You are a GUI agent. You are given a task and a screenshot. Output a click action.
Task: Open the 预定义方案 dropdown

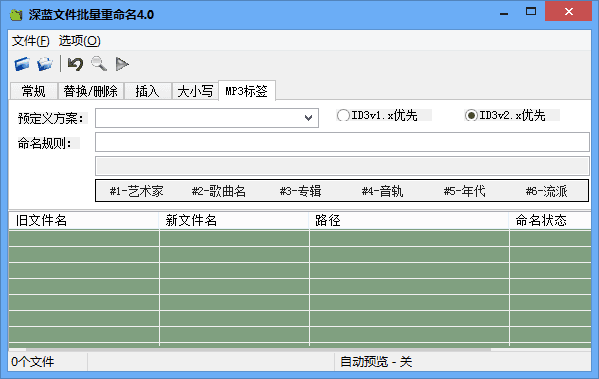coord(309,118)
